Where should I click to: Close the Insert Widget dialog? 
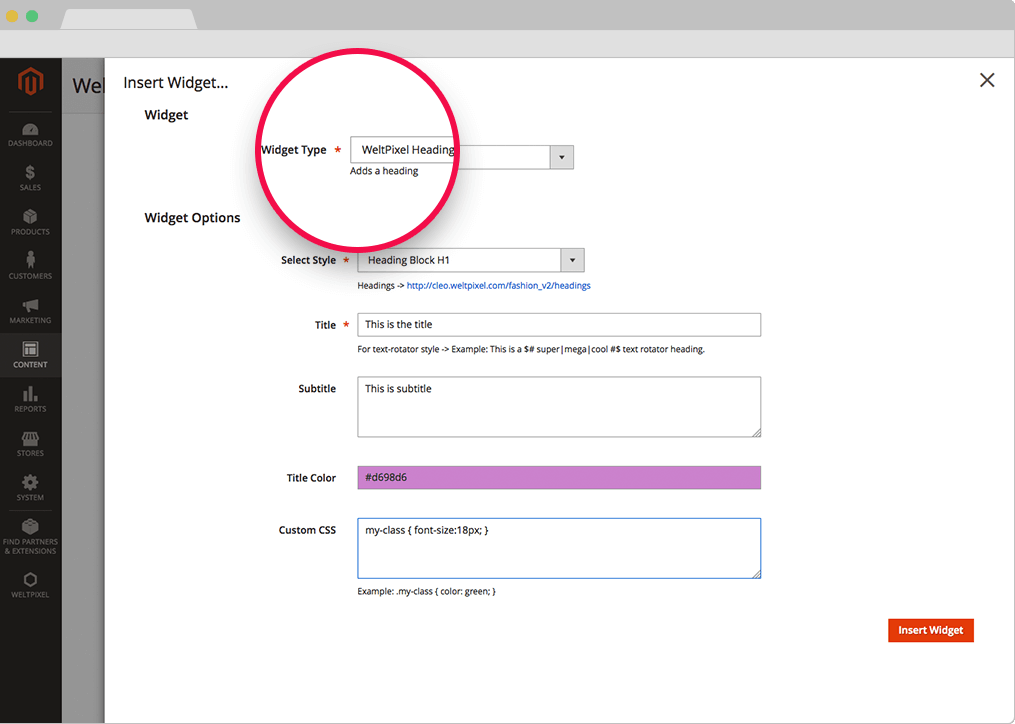pos(986,81)
